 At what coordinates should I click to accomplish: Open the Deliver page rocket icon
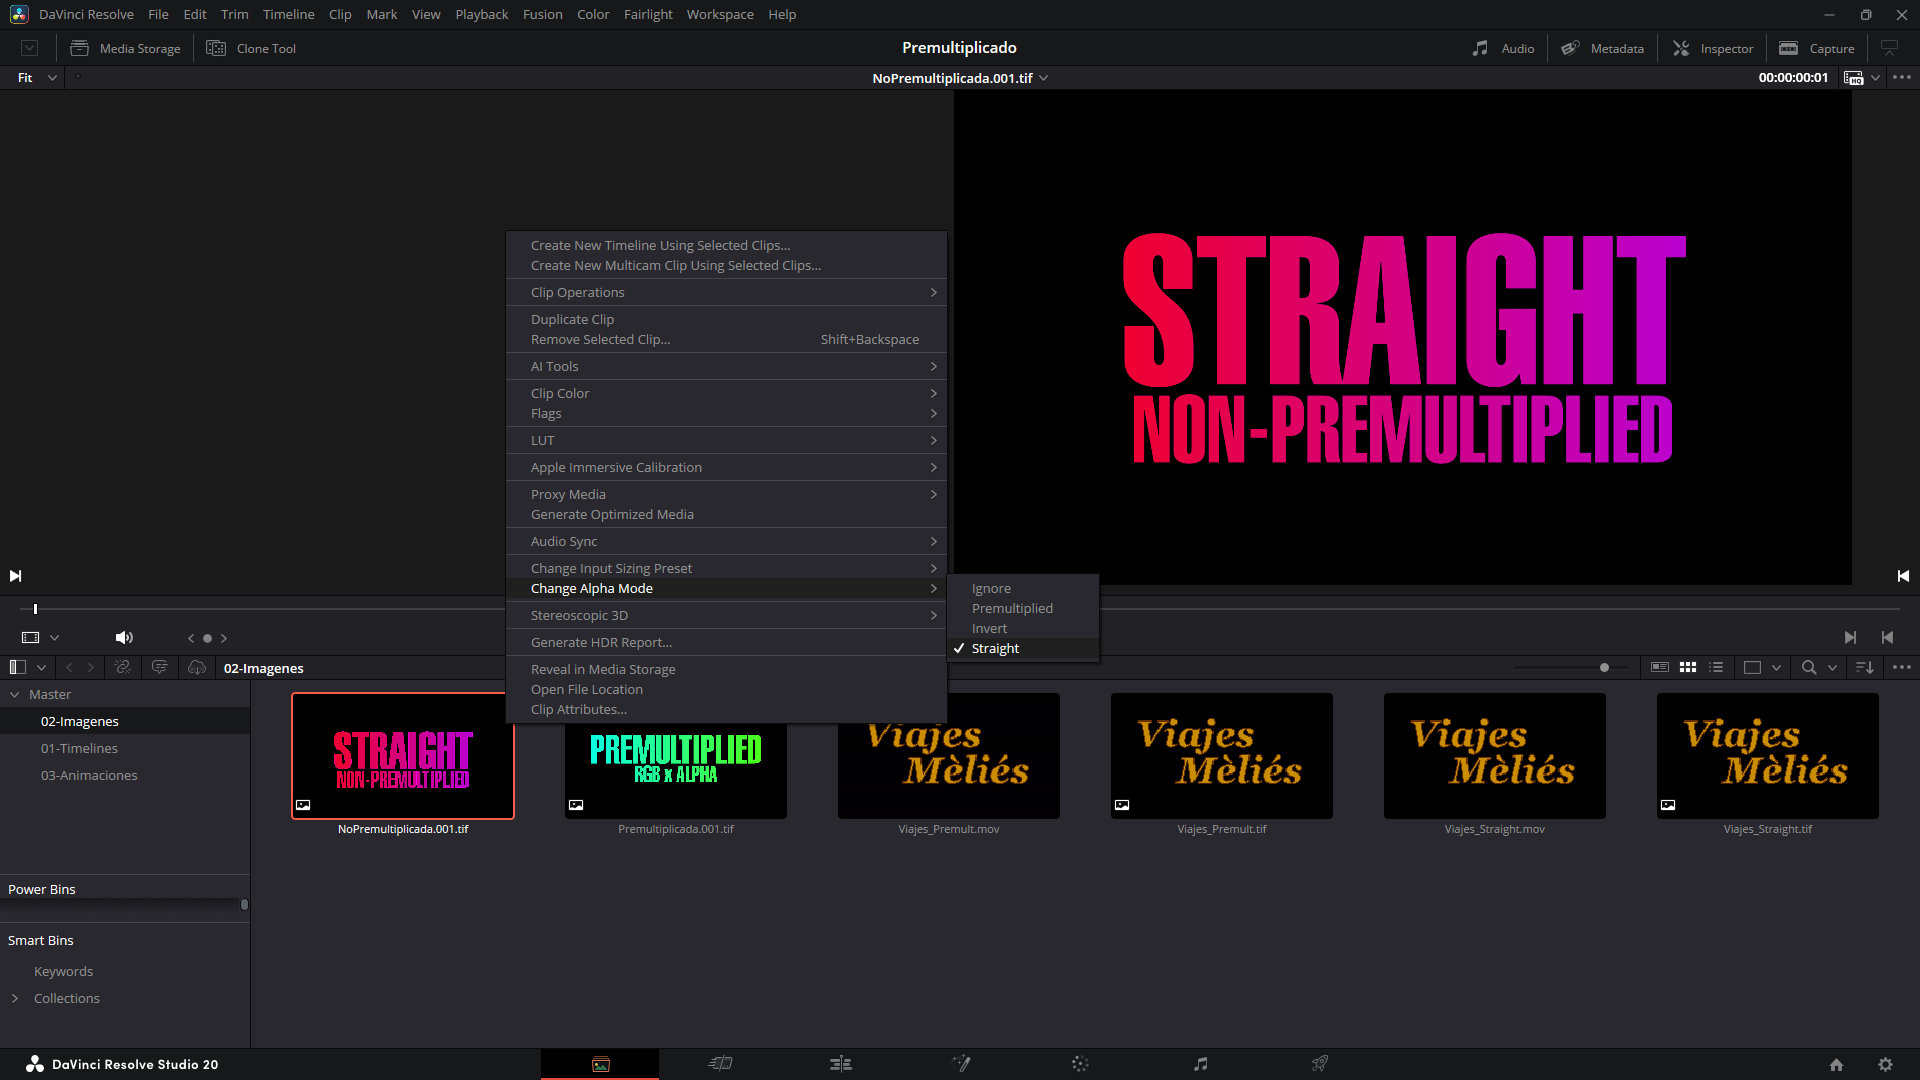tap(1320, 1064)
